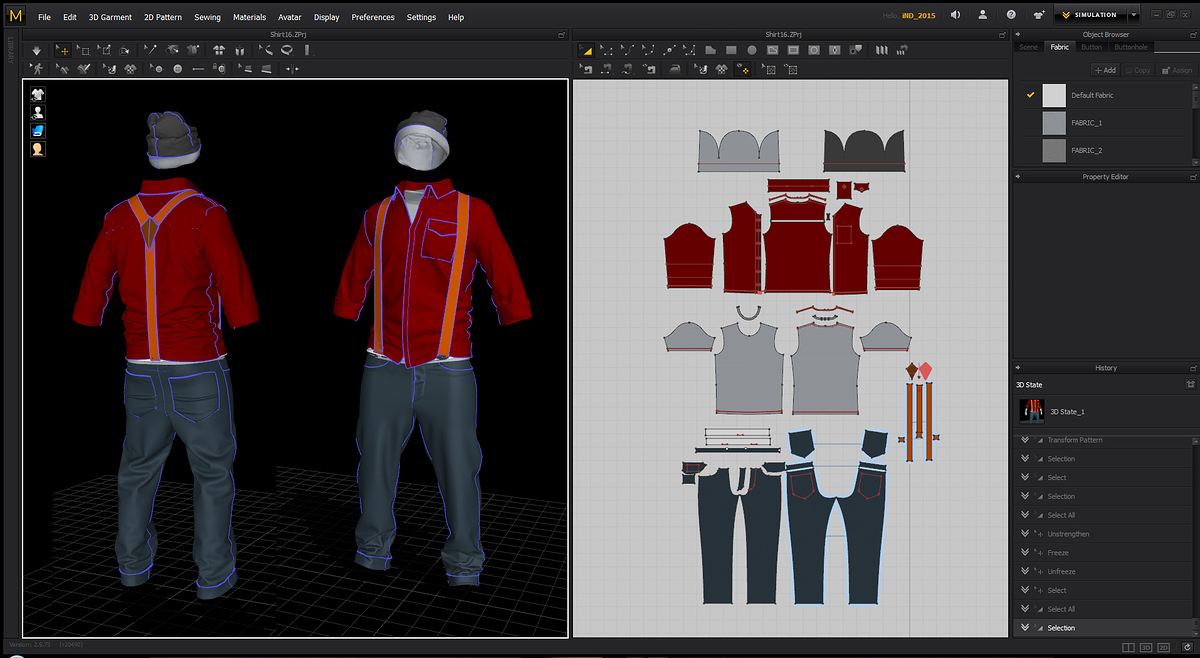Viewport: 1200px width, 658px height.
Task: Undock the 3D window via its pop-out icon
Action: point(562,35)
